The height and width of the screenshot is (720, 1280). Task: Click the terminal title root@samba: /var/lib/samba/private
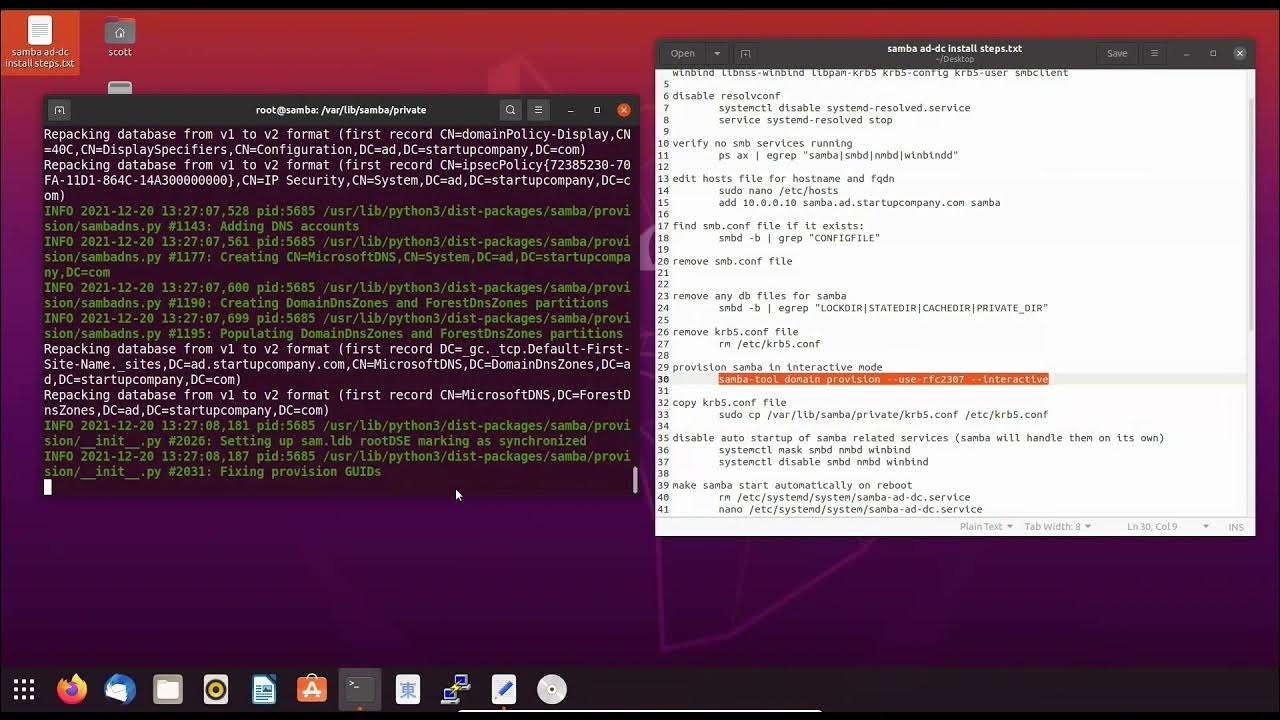pos(341,110)
